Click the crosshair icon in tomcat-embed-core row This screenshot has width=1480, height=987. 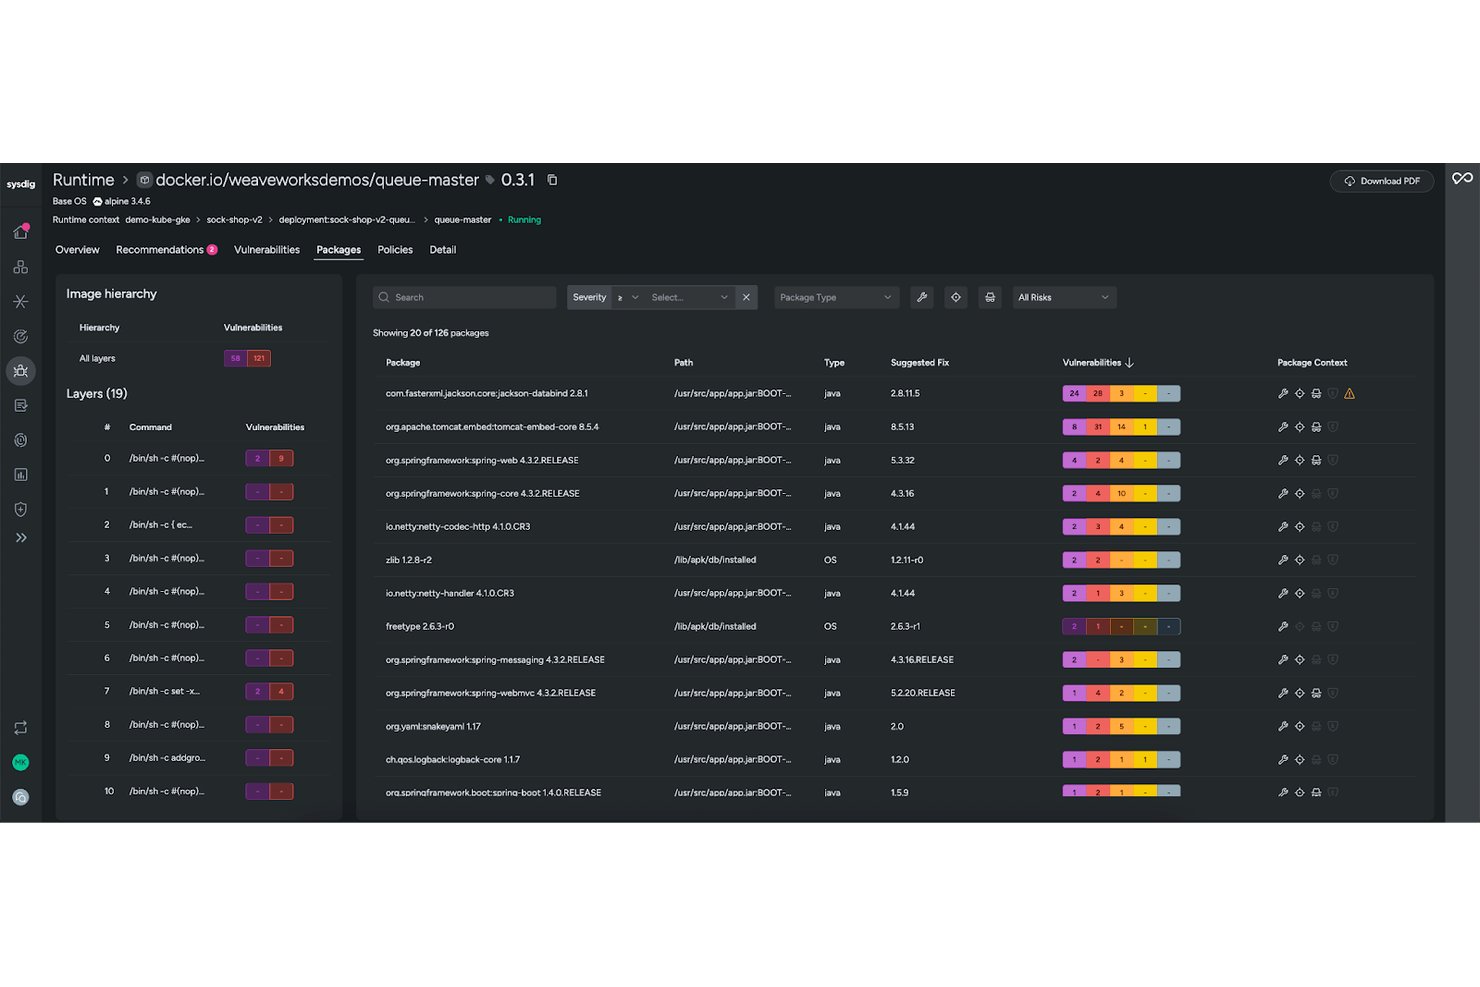click(x=1300, y=427)
